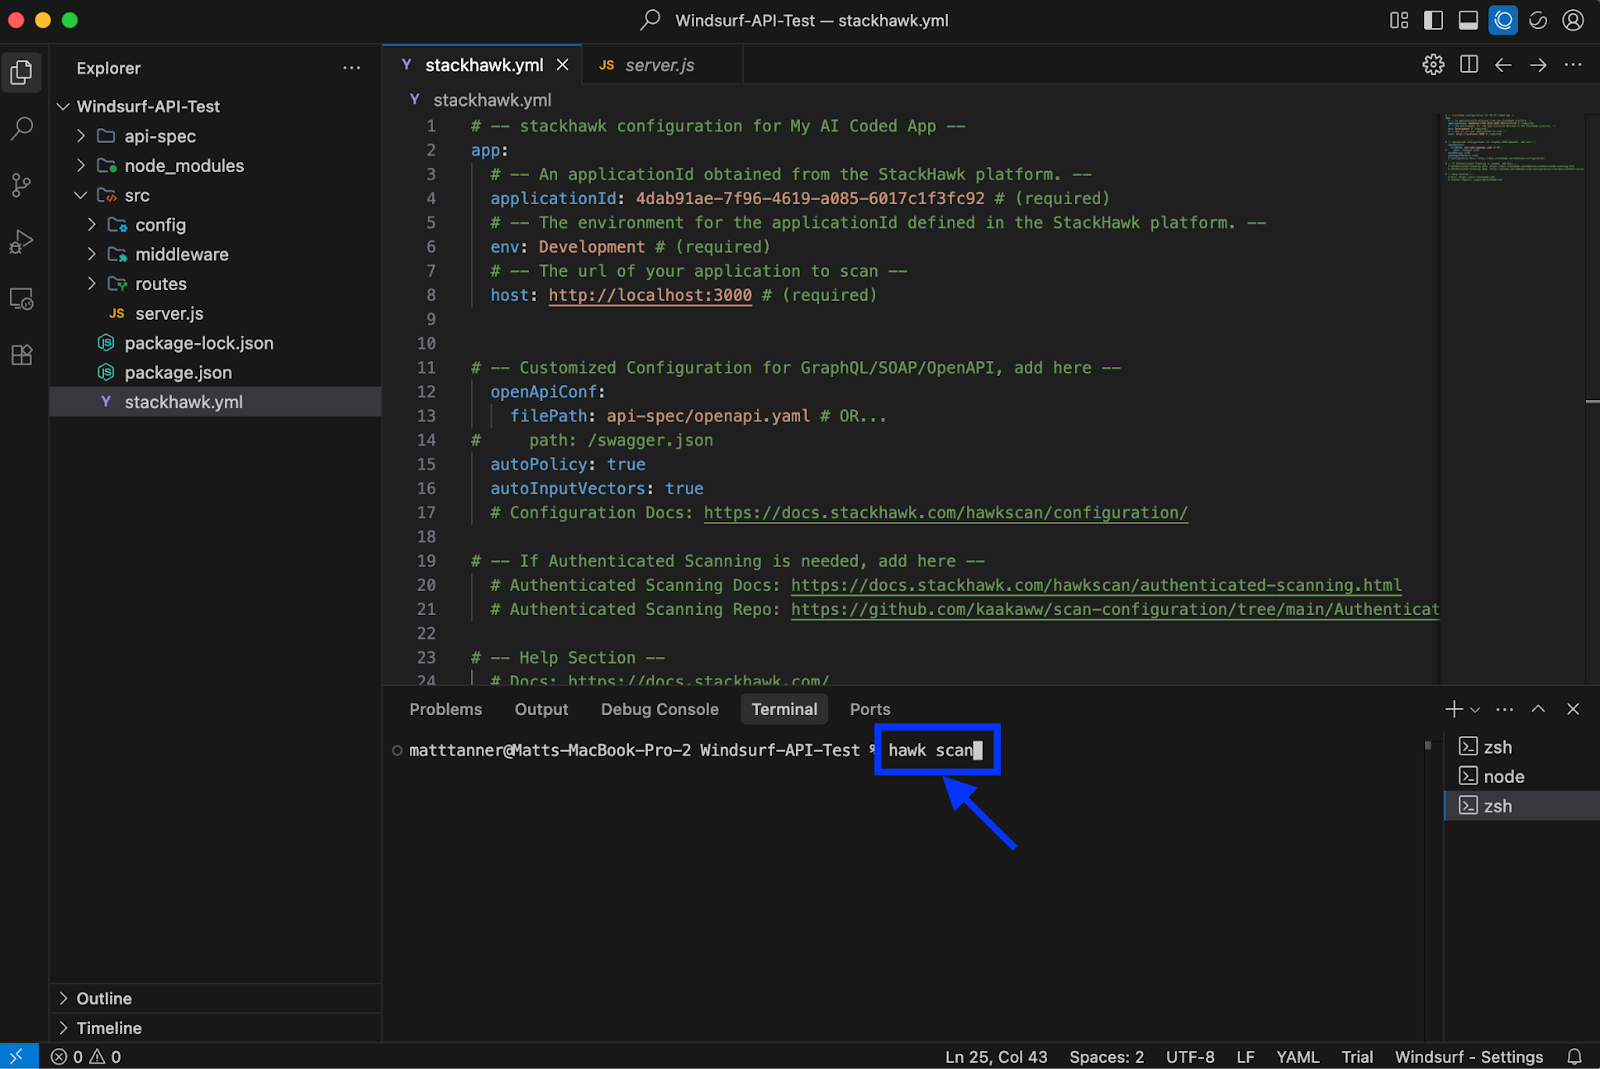This screenshot has height=1069, width=1600.
Task: Select the active zsh terminal at bottom
Action: click(x=1522, y=806)
